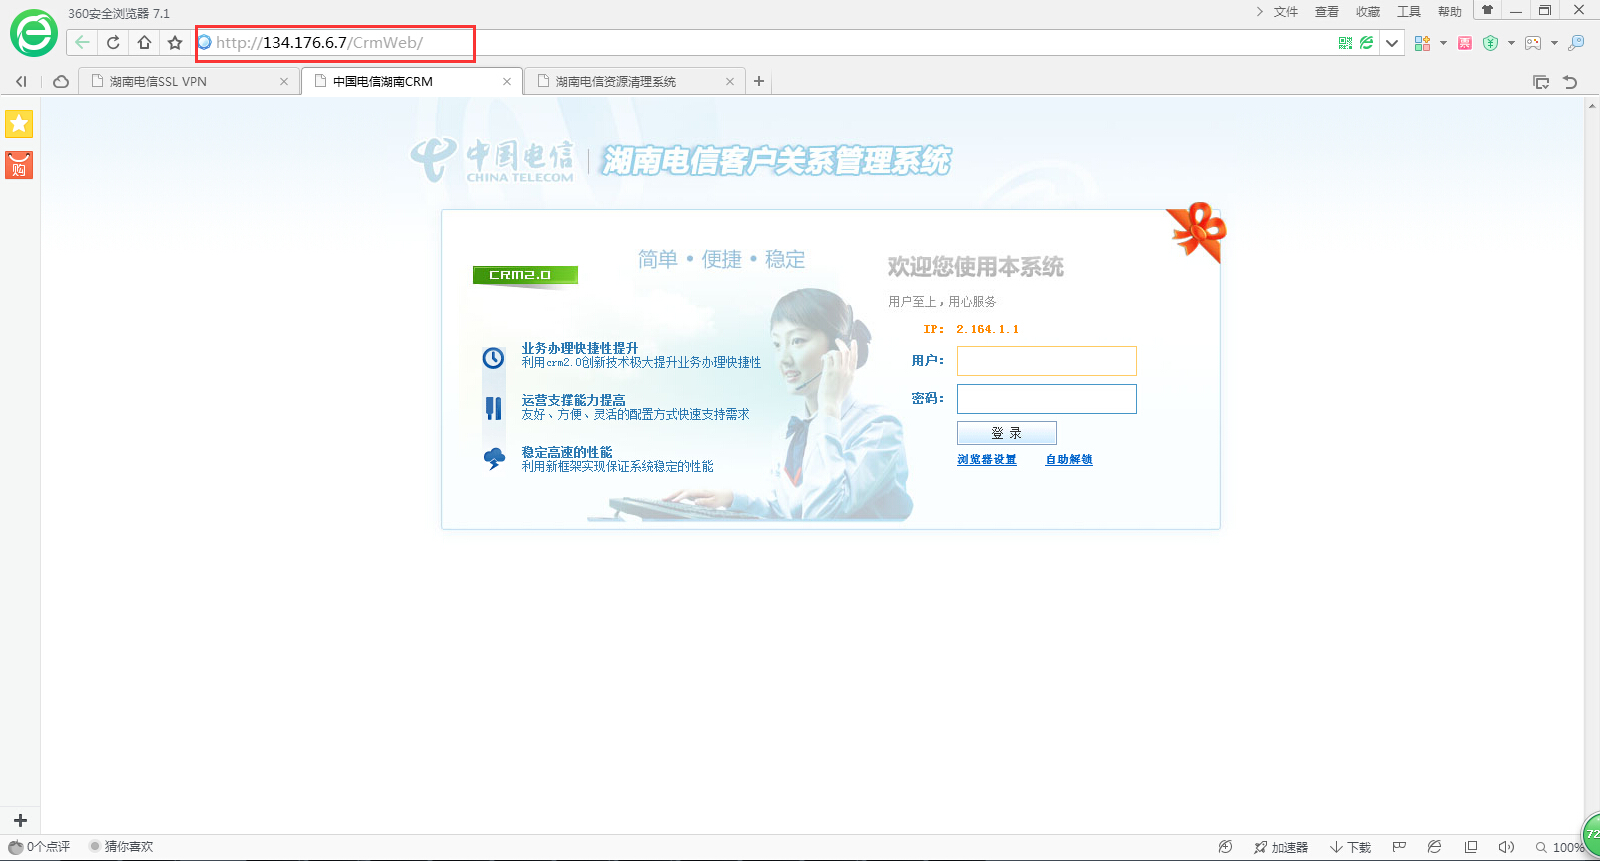Viewport: 1600px width, 861px height.
Task: Open the tab list icon at right of tab bar
Action: click(x=1541, y=82)
